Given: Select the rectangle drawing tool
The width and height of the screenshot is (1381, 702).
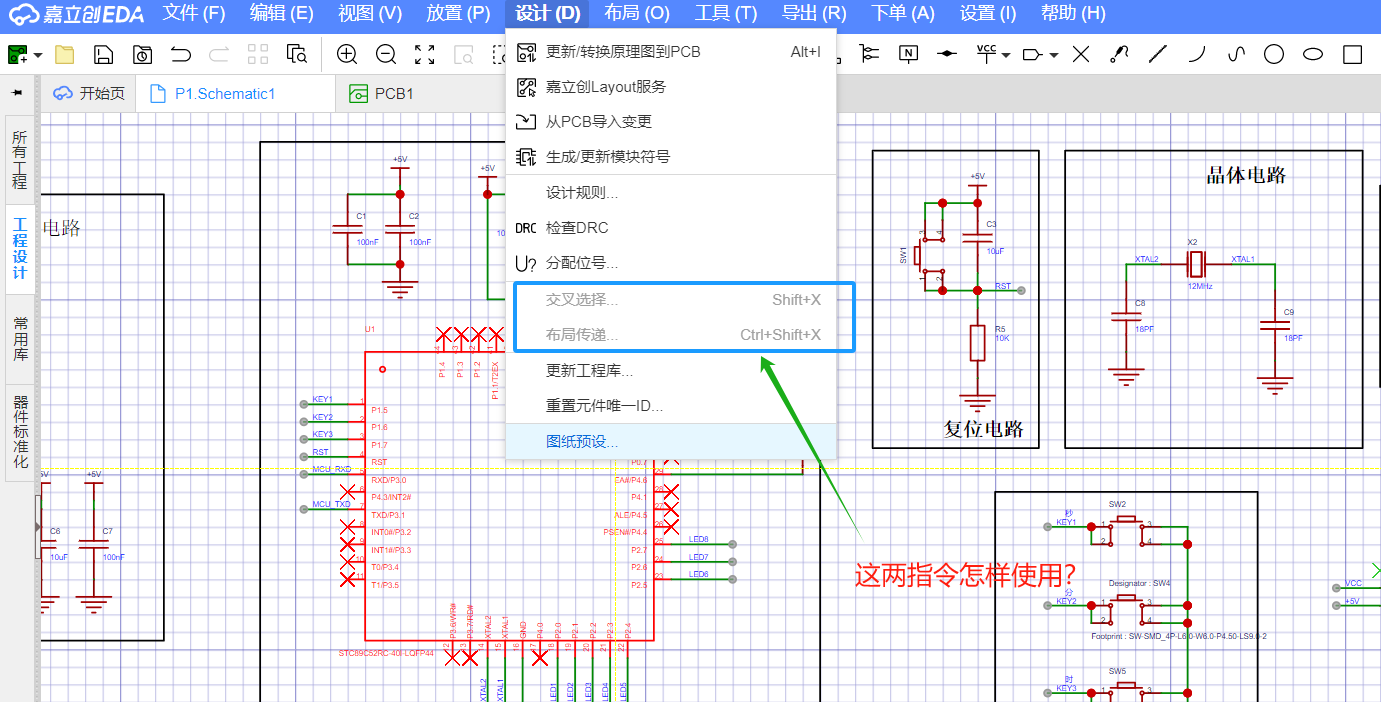Looking at the screenshot, I should click(1352, 55).
